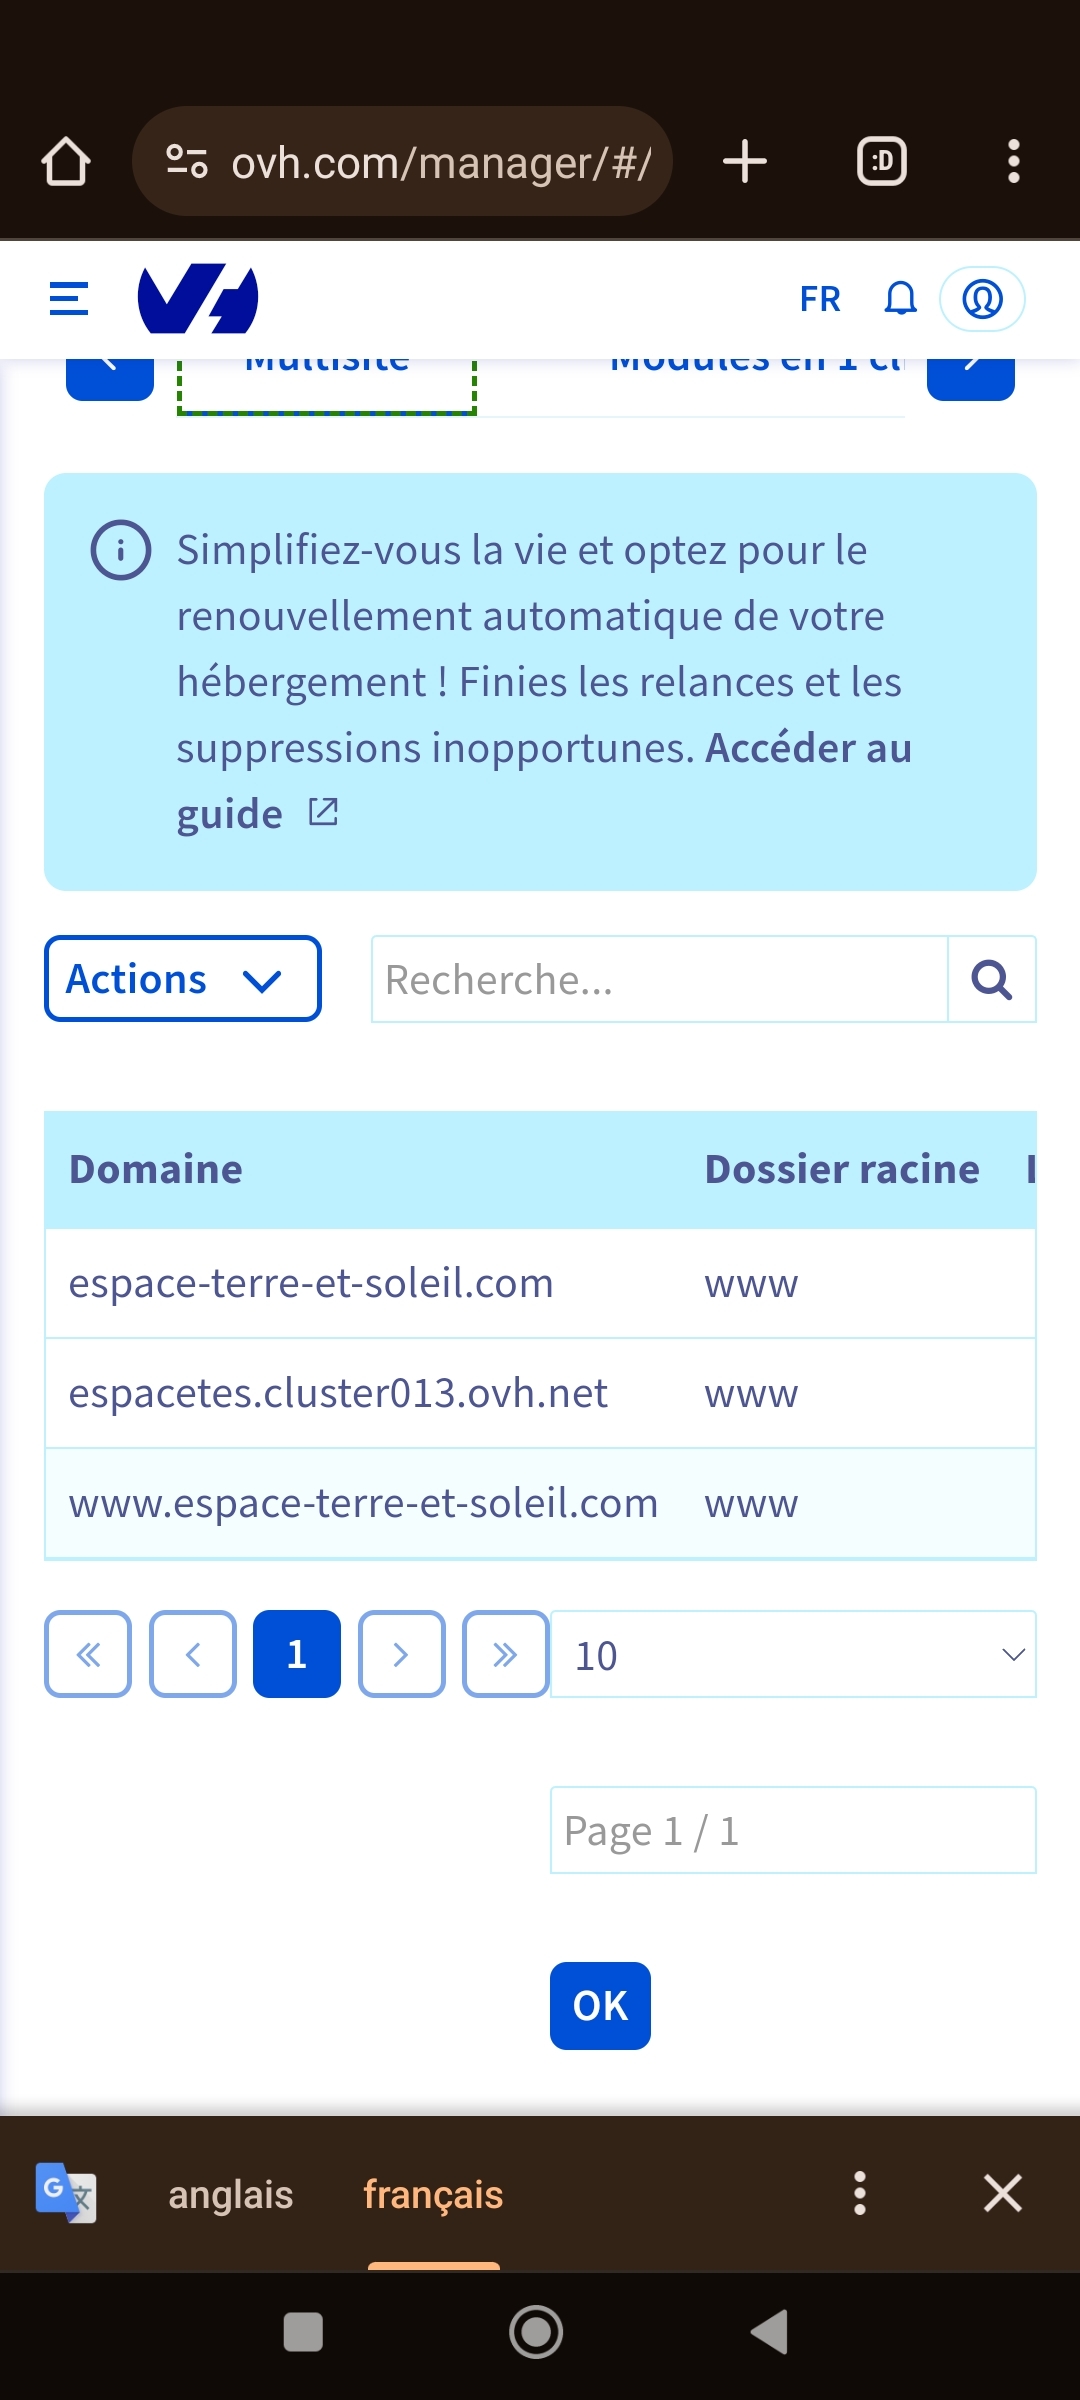The image size is (1080, 2400).
Task: Open translation bar options menu
Action: tap(859, 2194)
